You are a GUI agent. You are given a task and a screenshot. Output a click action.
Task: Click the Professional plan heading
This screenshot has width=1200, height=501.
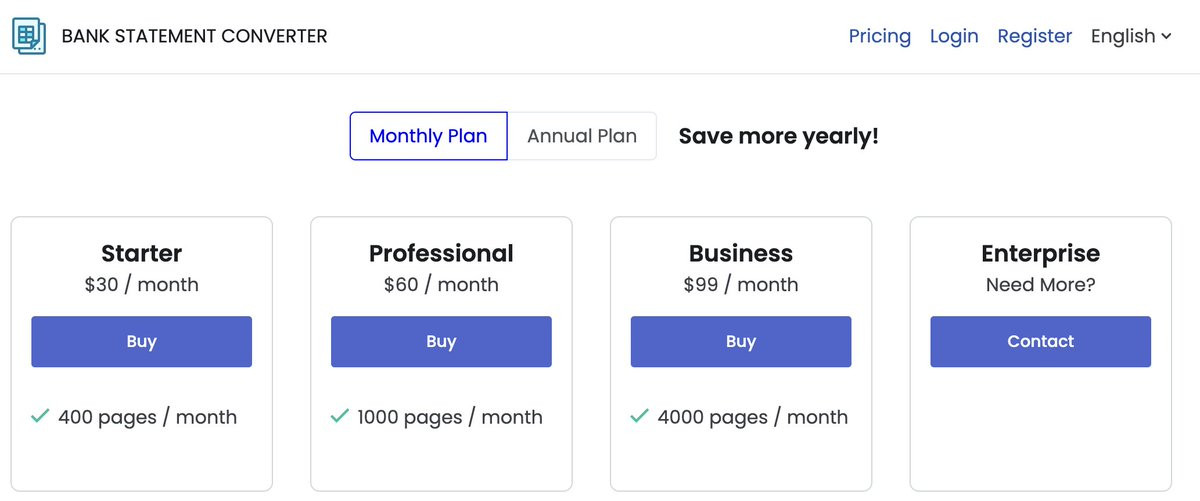tap(441, 253)
